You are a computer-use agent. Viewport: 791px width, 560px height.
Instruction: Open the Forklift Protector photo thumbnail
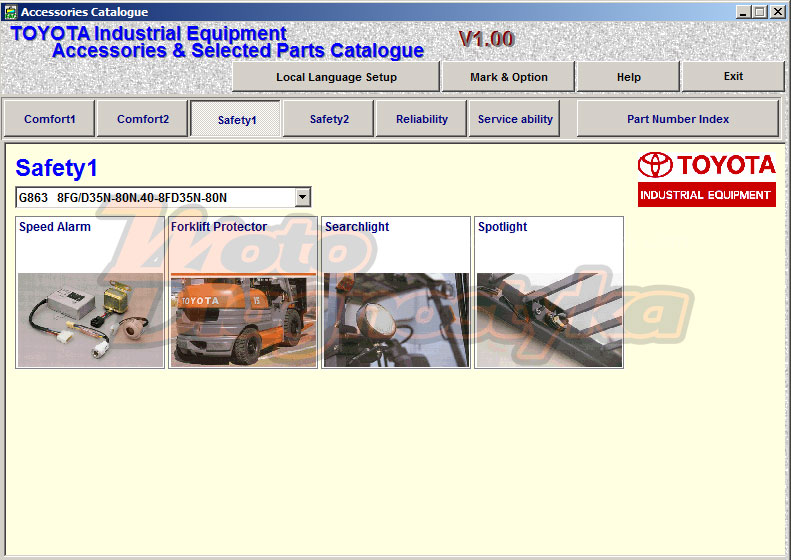tap(243, 320)
